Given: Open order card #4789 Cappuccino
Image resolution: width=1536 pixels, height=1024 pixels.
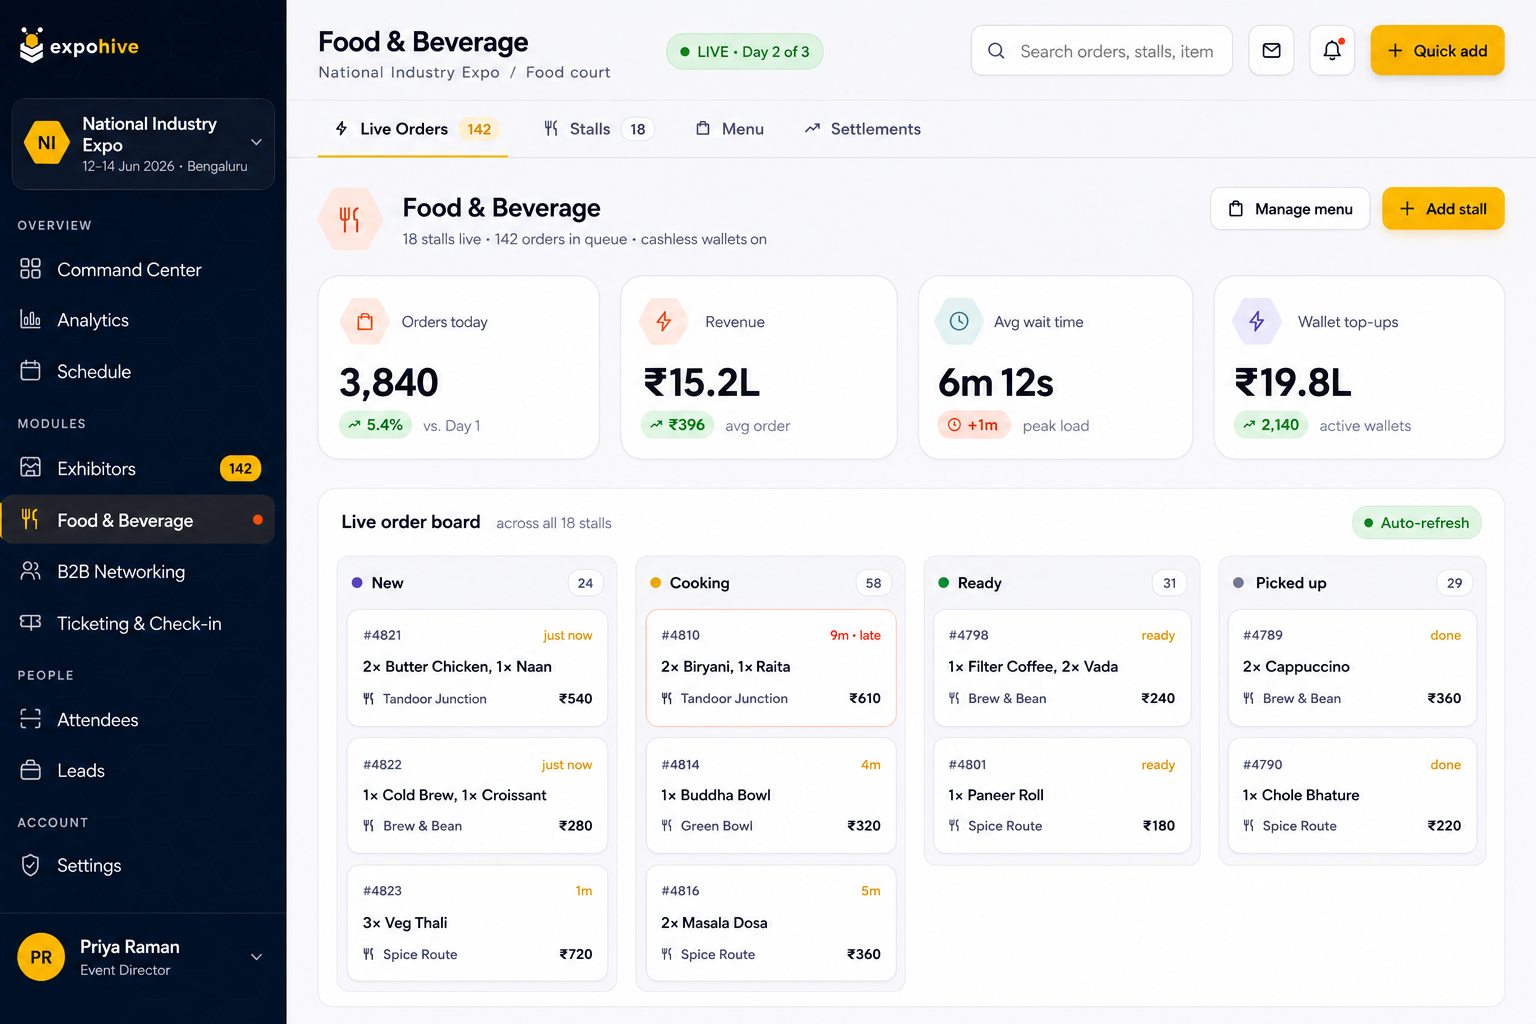Looking at the screenshot, I should [1352, 667].
